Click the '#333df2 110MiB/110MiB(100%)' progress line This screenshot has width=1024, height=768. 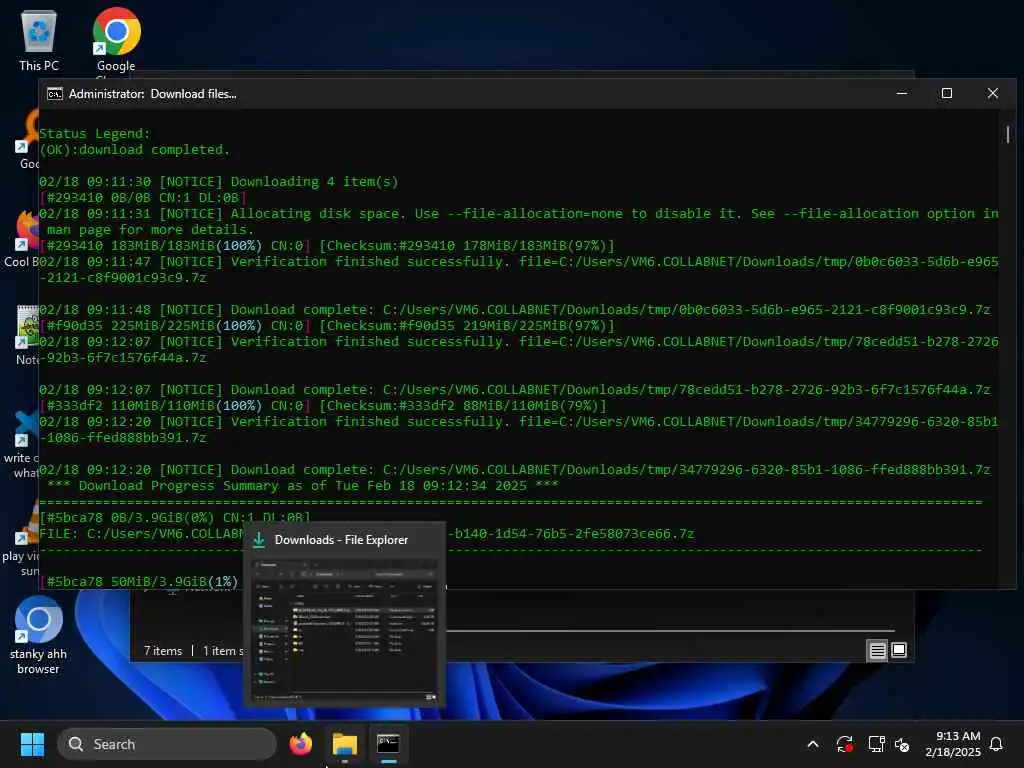[x=323, y=406]
